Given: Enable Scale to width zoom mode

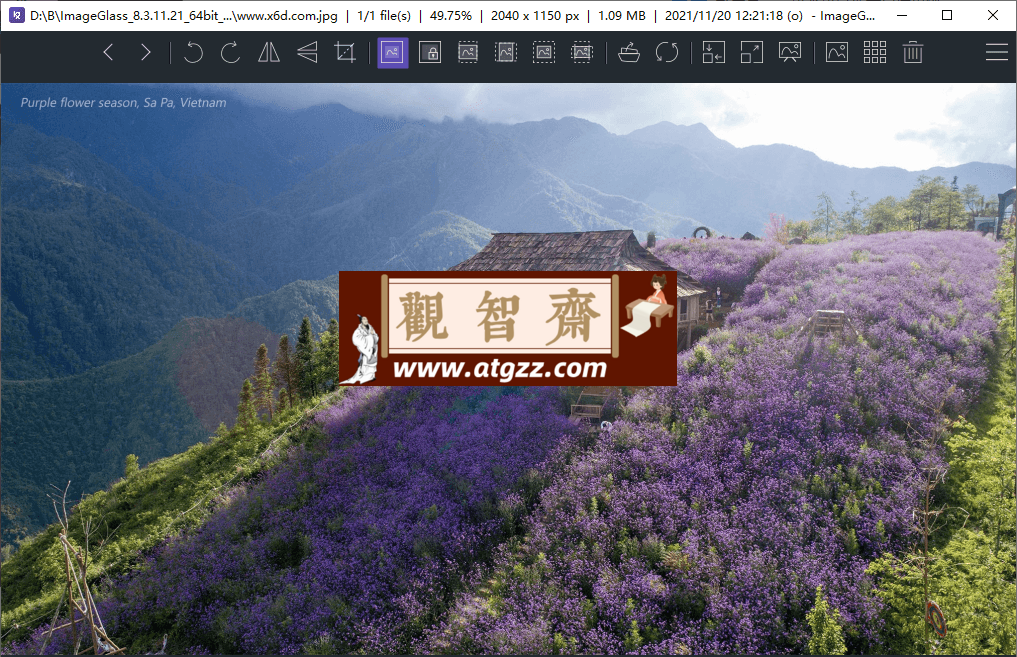Looking at the screenshot, I should 468,53.
